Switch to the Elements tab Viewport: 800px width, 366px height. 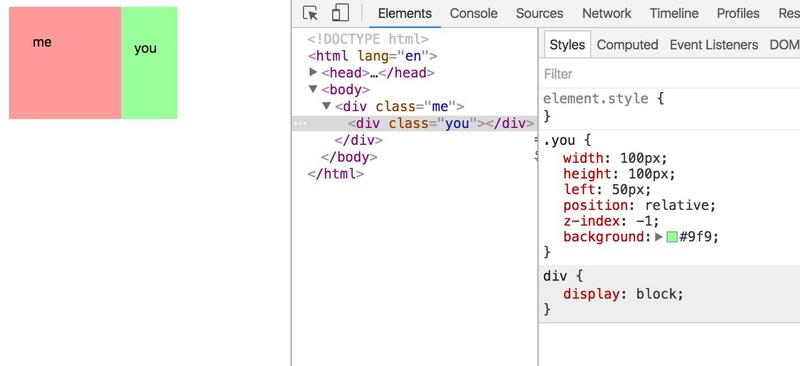pyautogui.click(x=405, y=13)
